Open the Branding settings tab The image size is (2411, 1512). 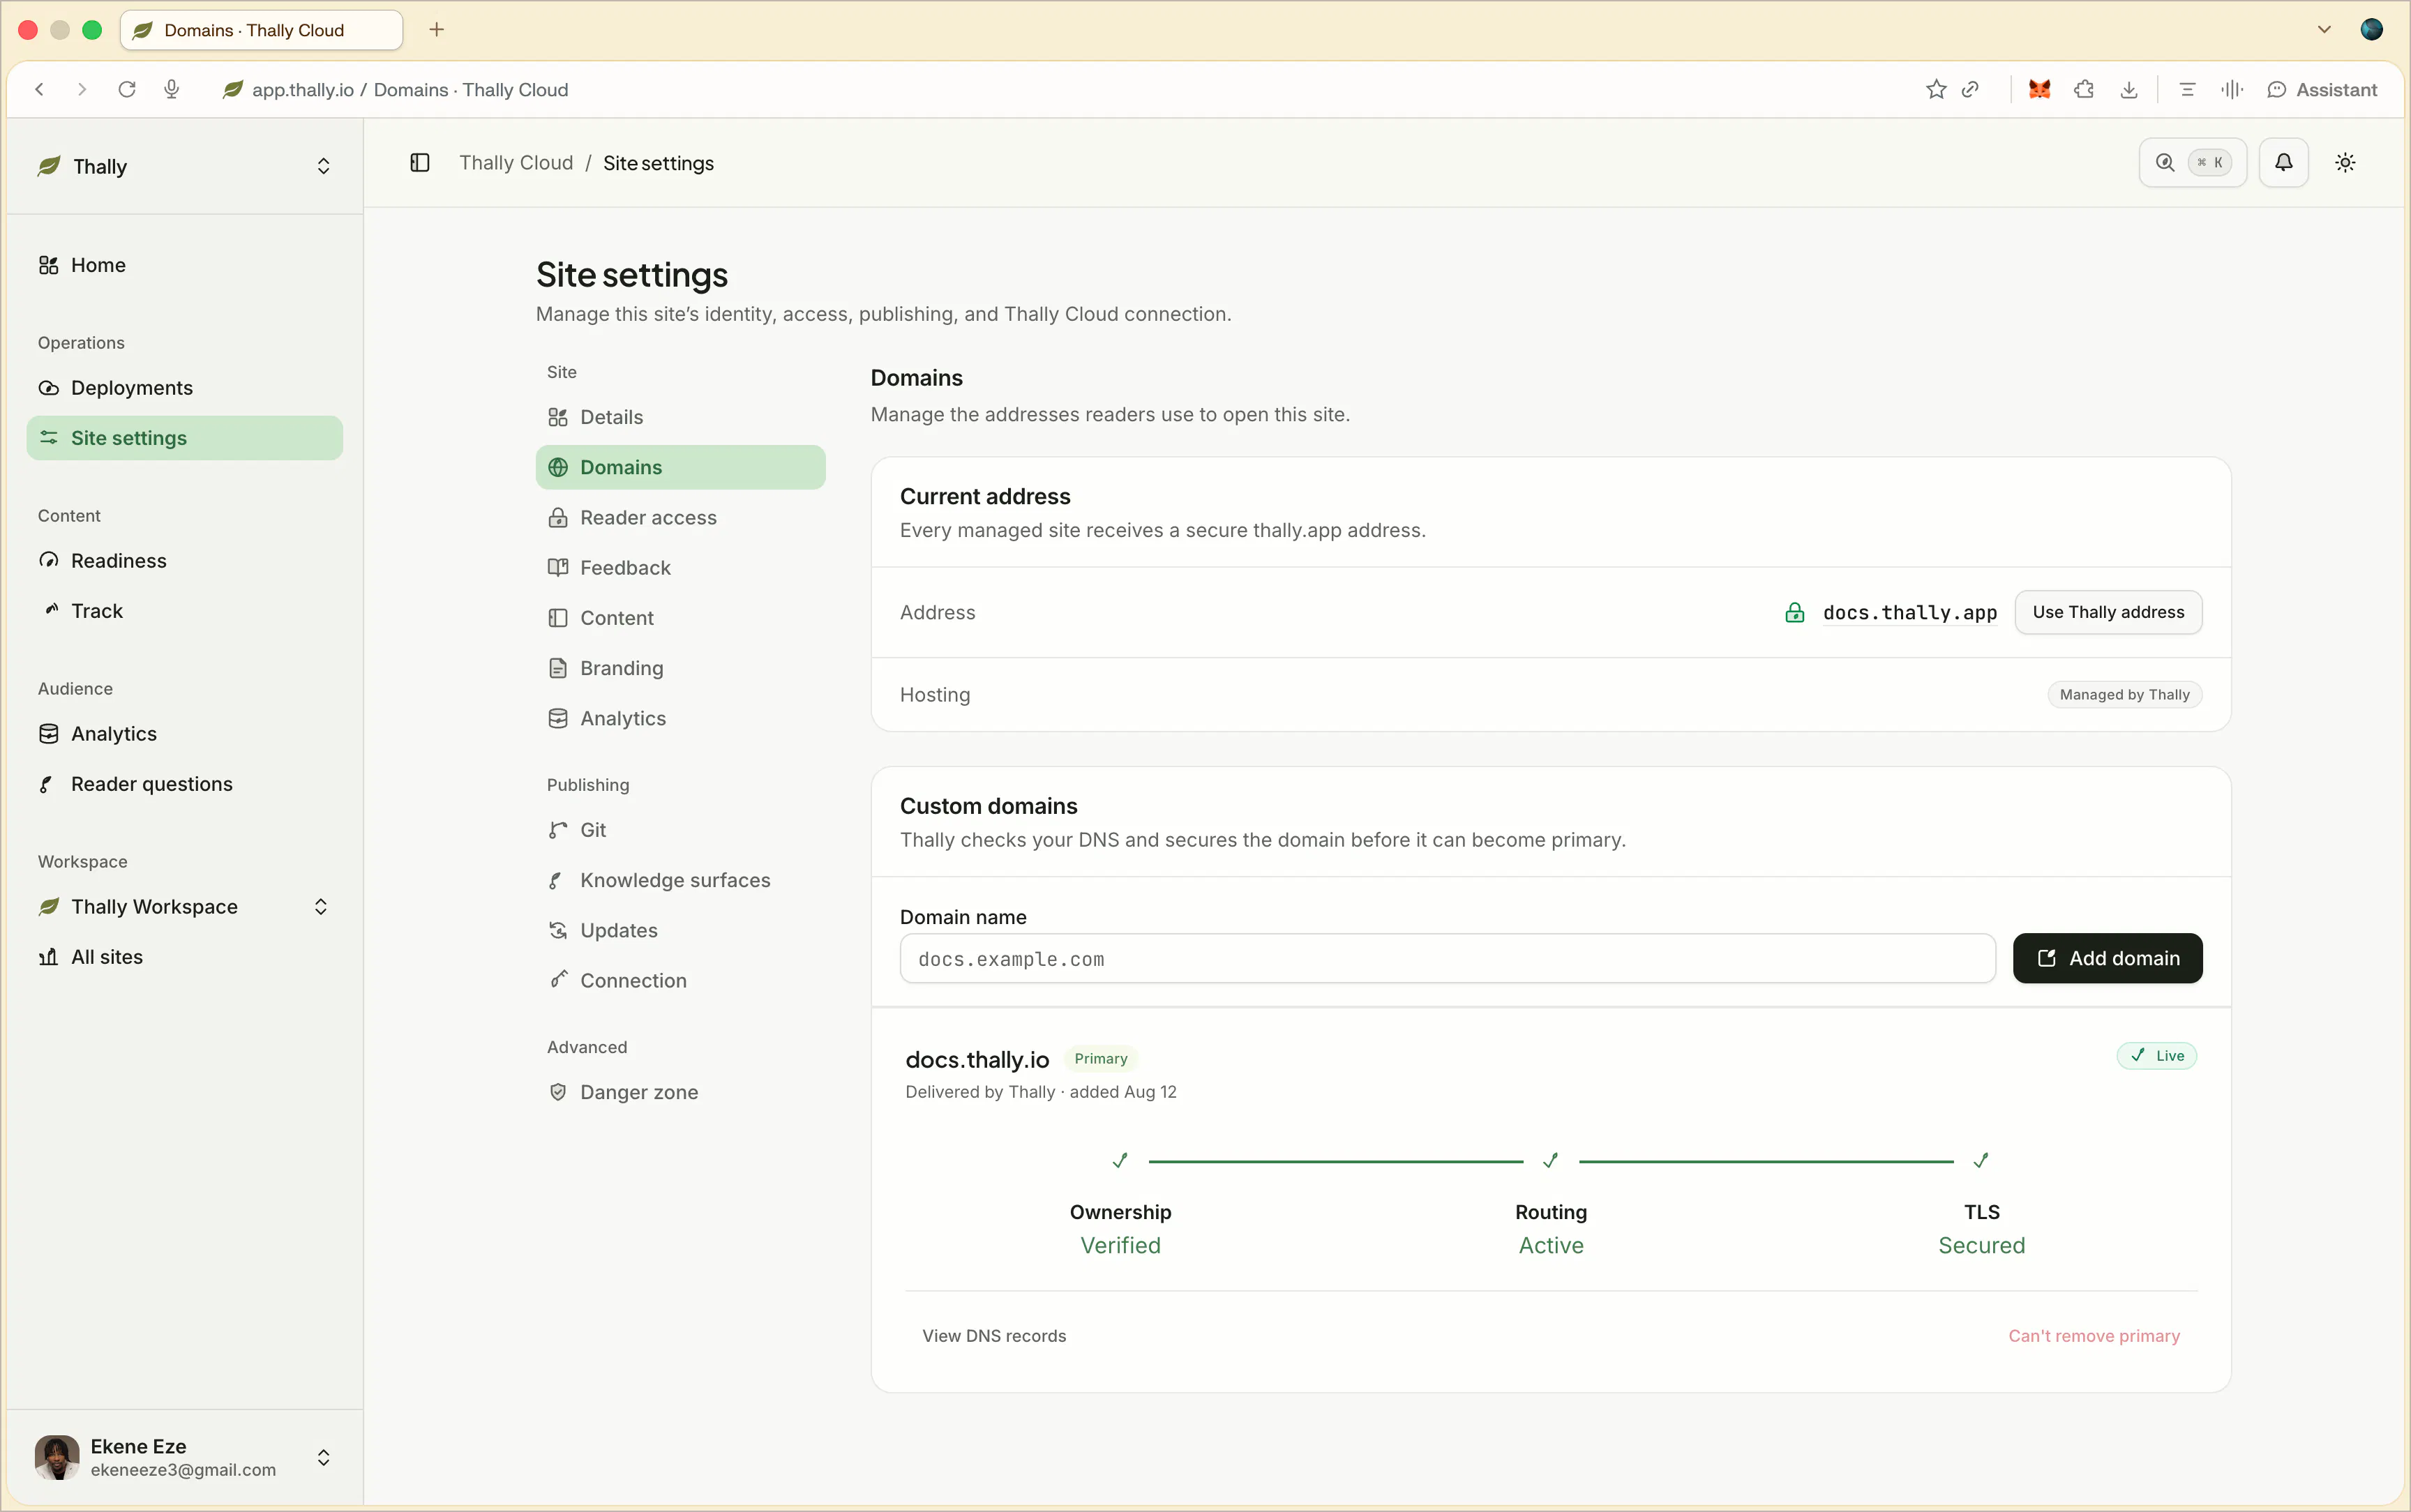681,668
